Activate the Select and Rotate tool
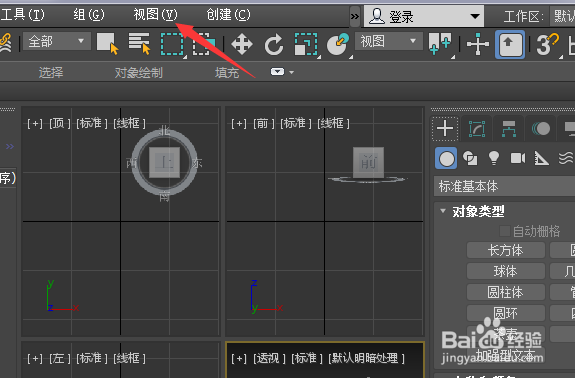The image size is (575, 378). pyautogui.click(x=274, y=44)
